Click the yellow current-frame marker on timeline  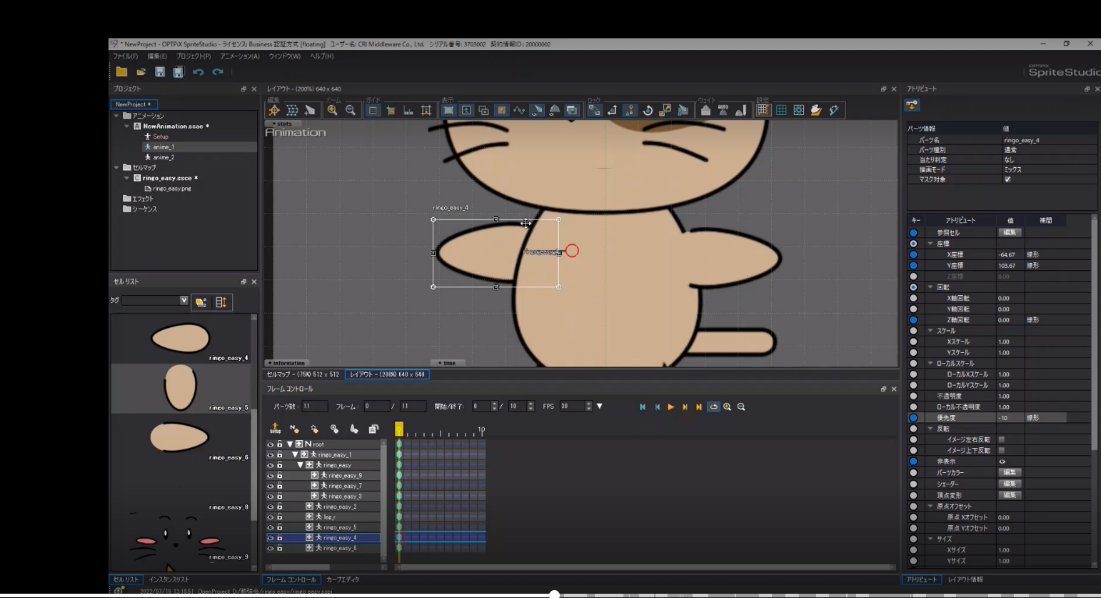399,429
